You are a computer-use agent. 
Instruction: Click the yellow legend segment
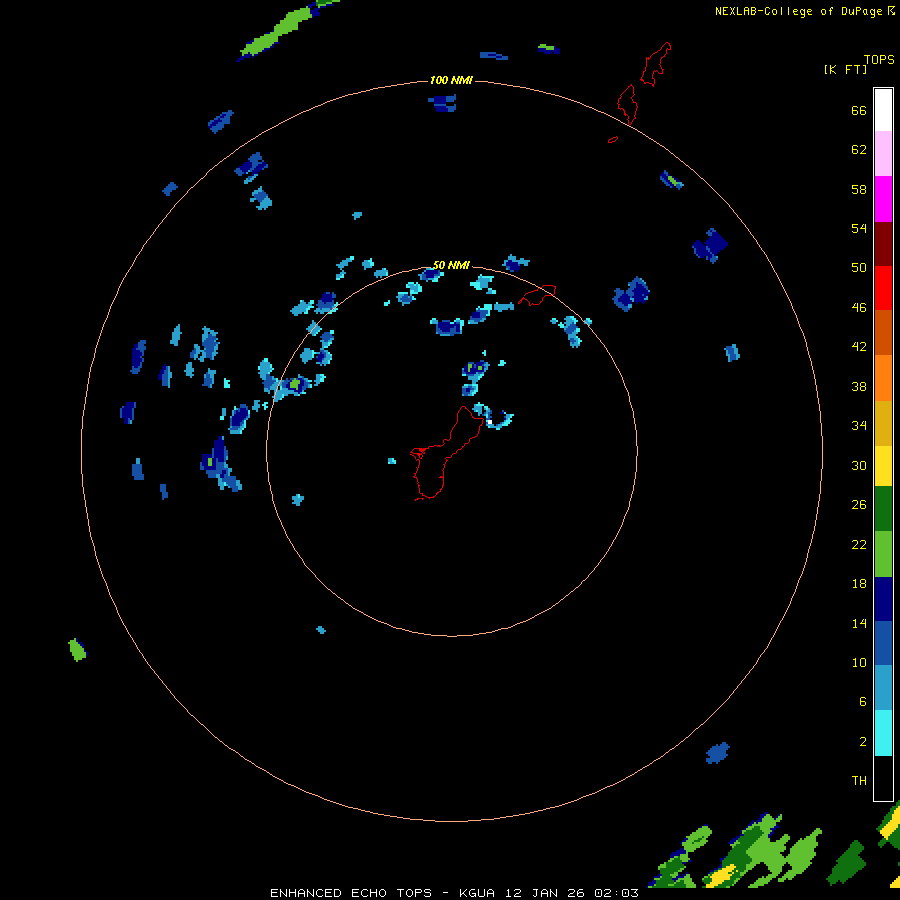click(x=883, y=465)
